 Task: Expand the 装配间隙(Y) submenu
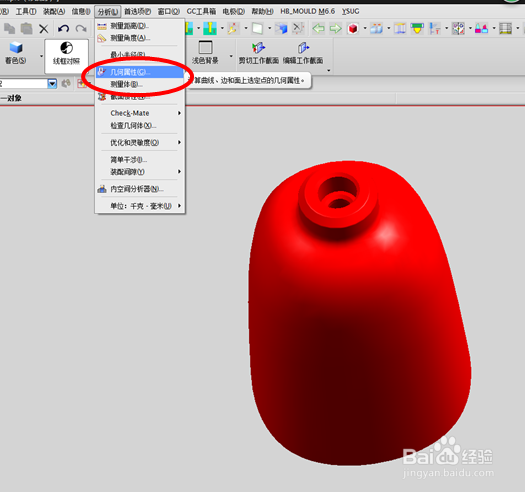[x=140, y=172]
